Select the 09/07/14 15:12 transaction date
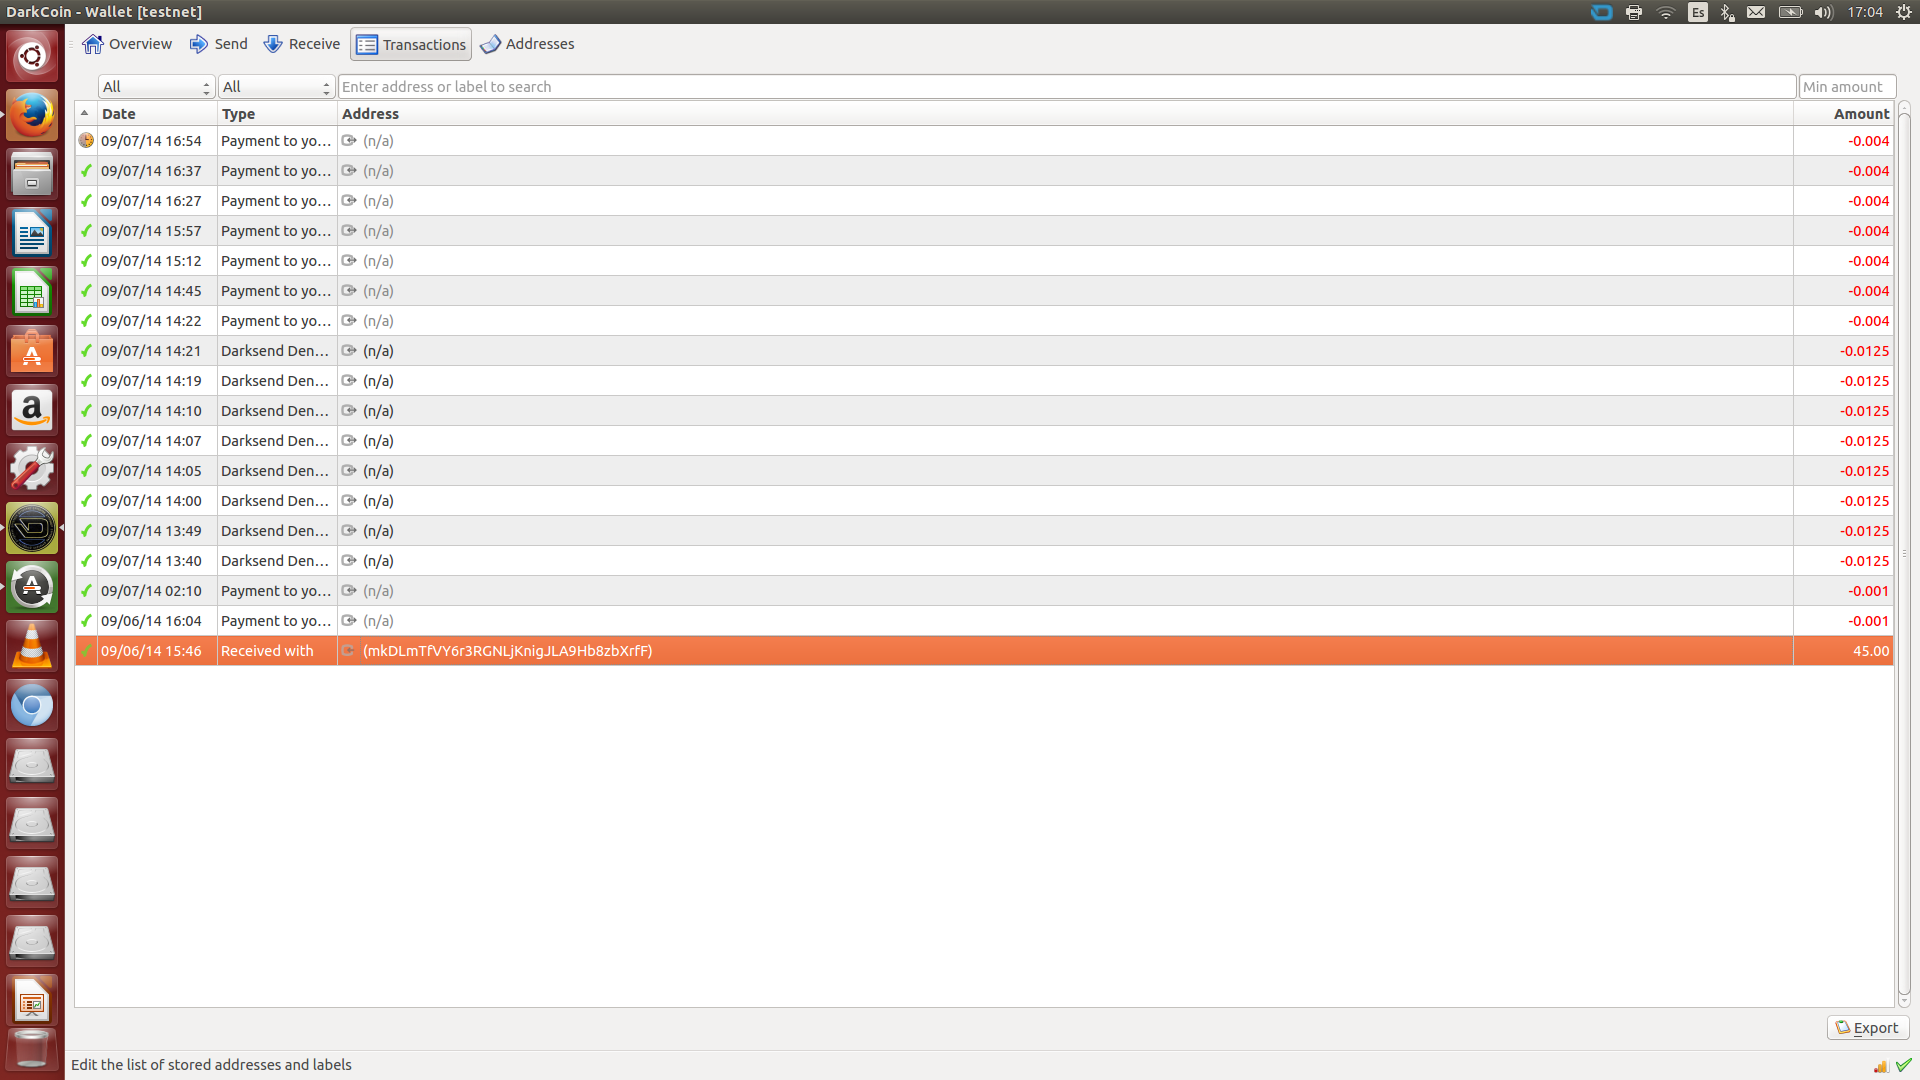The width and height of the screenshot is (1920, 1080). [x=151, y=261]
